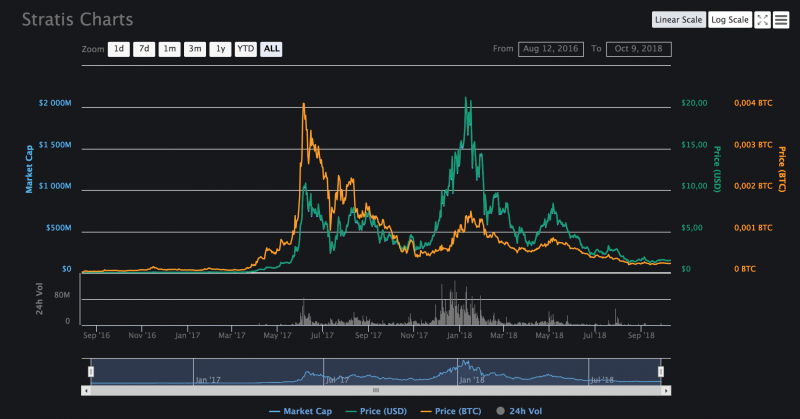The height and width of the screenshot is (419, 800).
Task: Click the $1 000M market cap axis label
Action: (x=55, y=186)
